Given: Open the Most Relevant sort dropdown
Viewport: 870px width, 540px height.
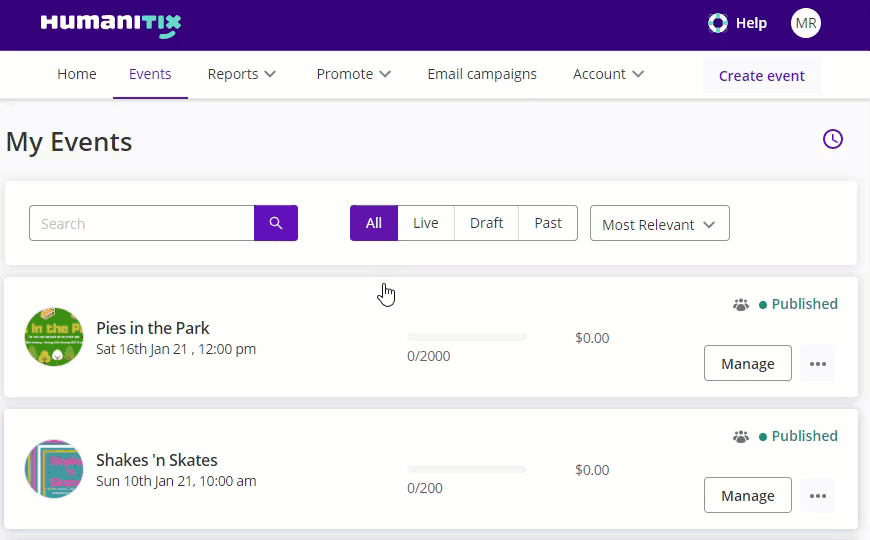Looking at the screenshot, I should click(660, 224).
